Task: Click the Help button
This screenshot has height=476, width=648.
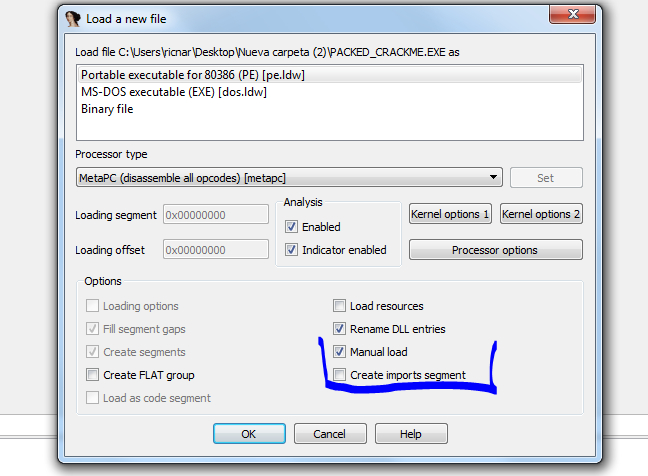Action: pyautogui.click(x=410, y=434)
